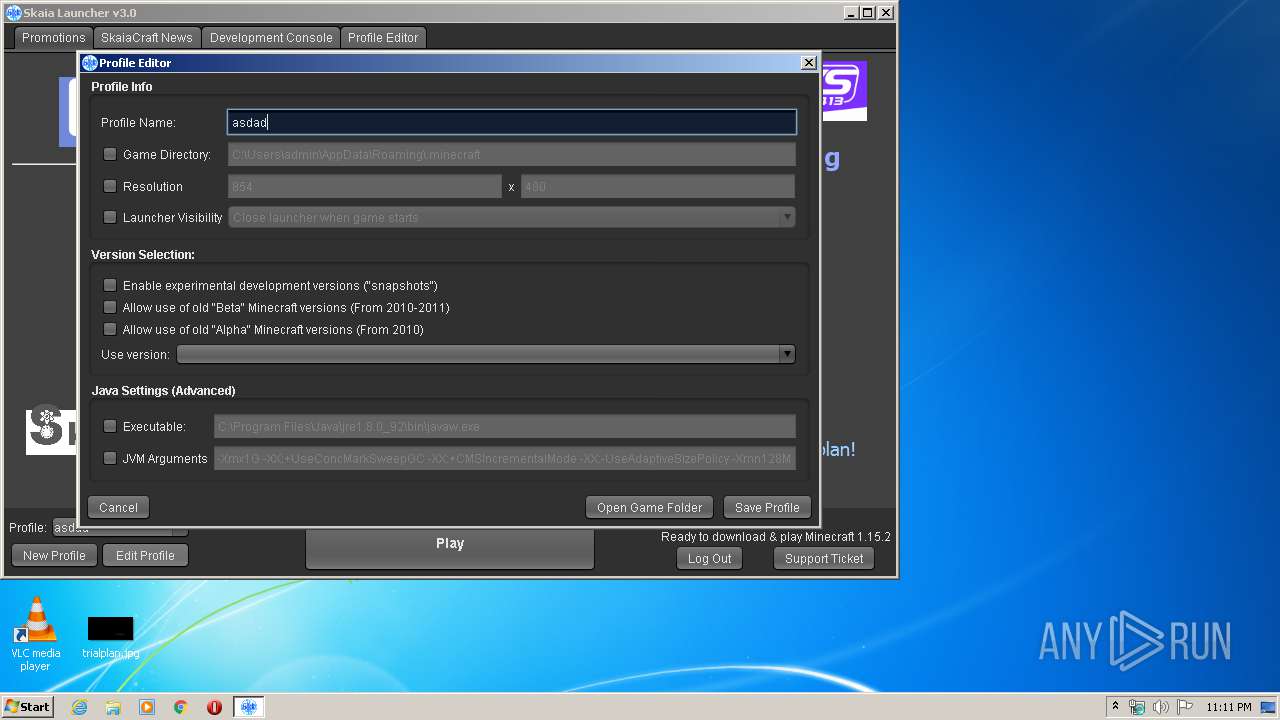Open Profile selector dropdown in launcher

120,528
